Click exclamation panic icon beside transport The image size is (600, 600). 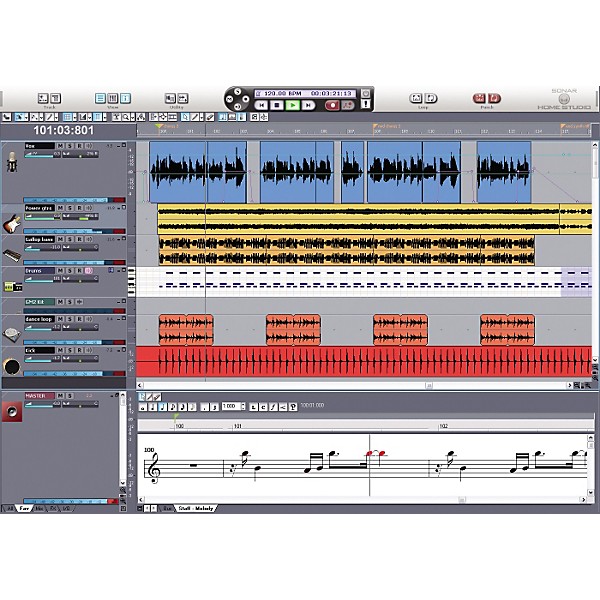(366, 104)
